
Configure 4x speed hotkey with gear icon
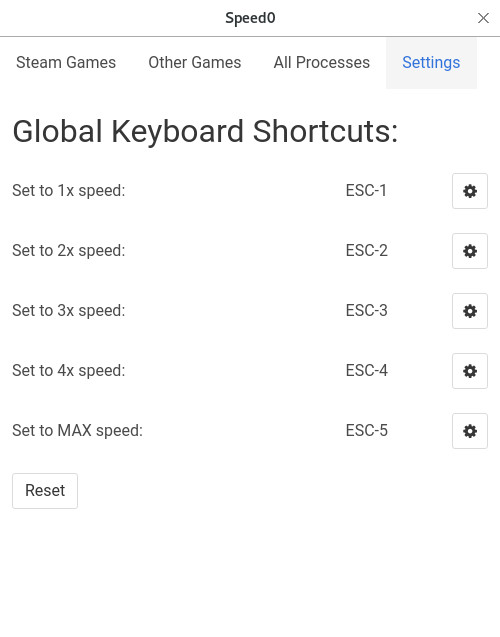(470, 371)
